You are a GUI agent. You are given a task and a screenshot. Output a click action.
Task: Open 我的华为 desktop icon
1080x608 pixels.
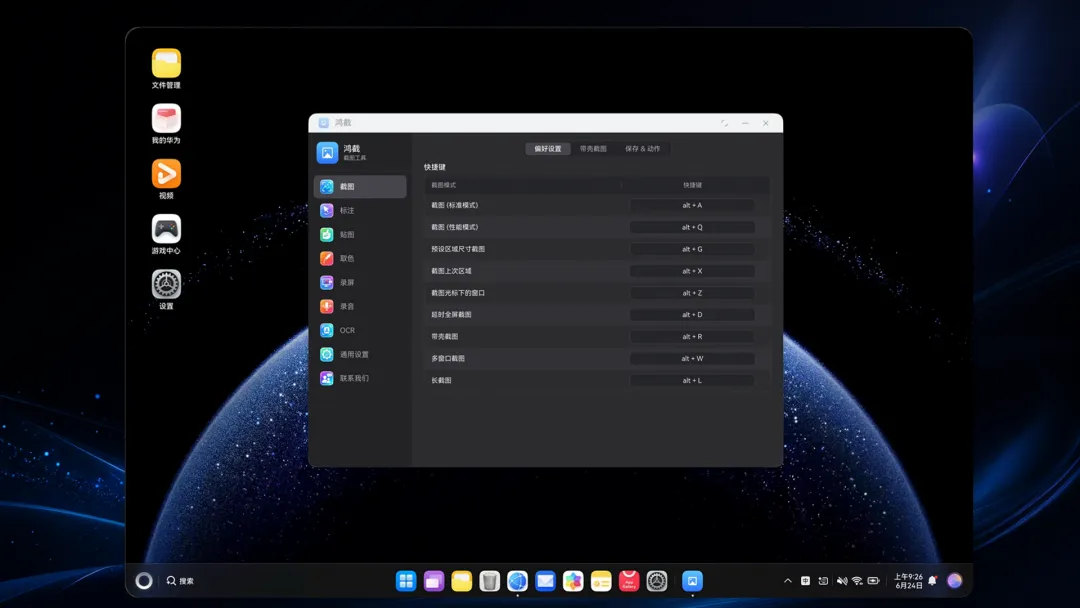[166, 123]
